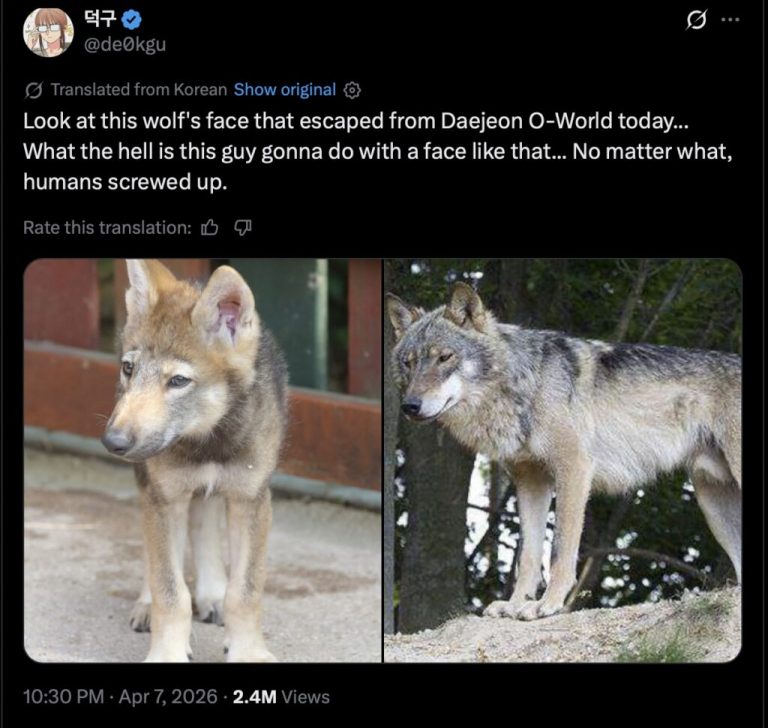
Task: Click the Translated from Korean label
Action: 138,90
